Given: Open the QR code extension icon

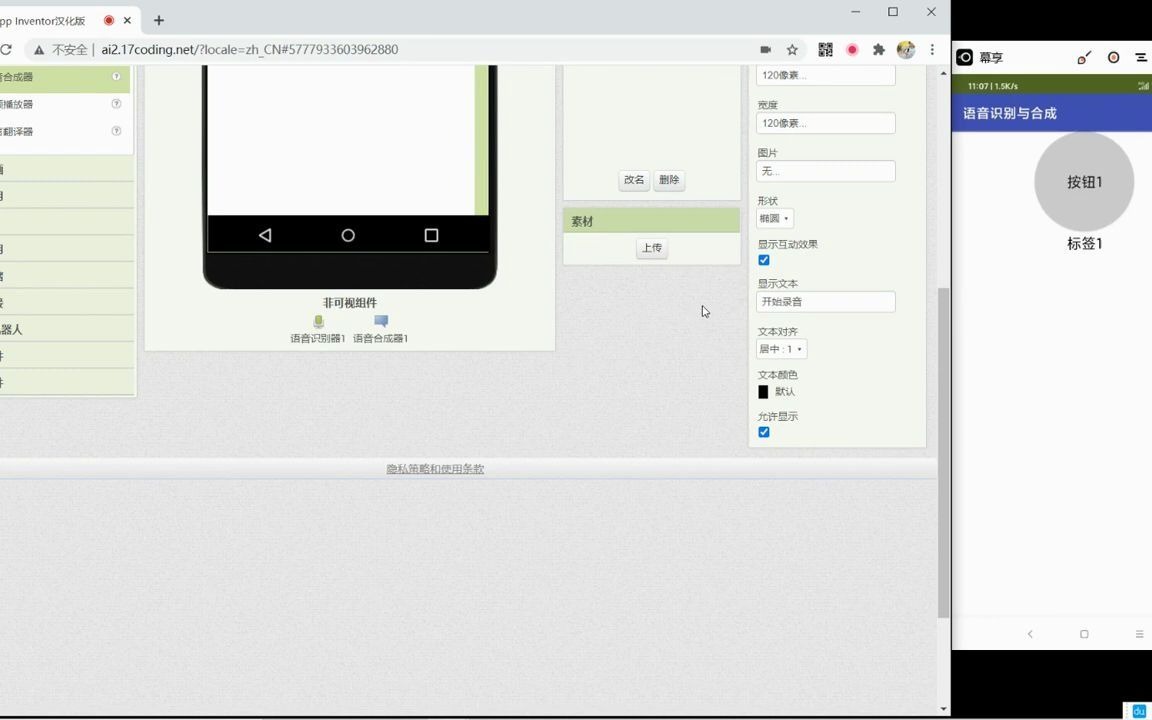Looking at the screenshot, I should point(825,49).
